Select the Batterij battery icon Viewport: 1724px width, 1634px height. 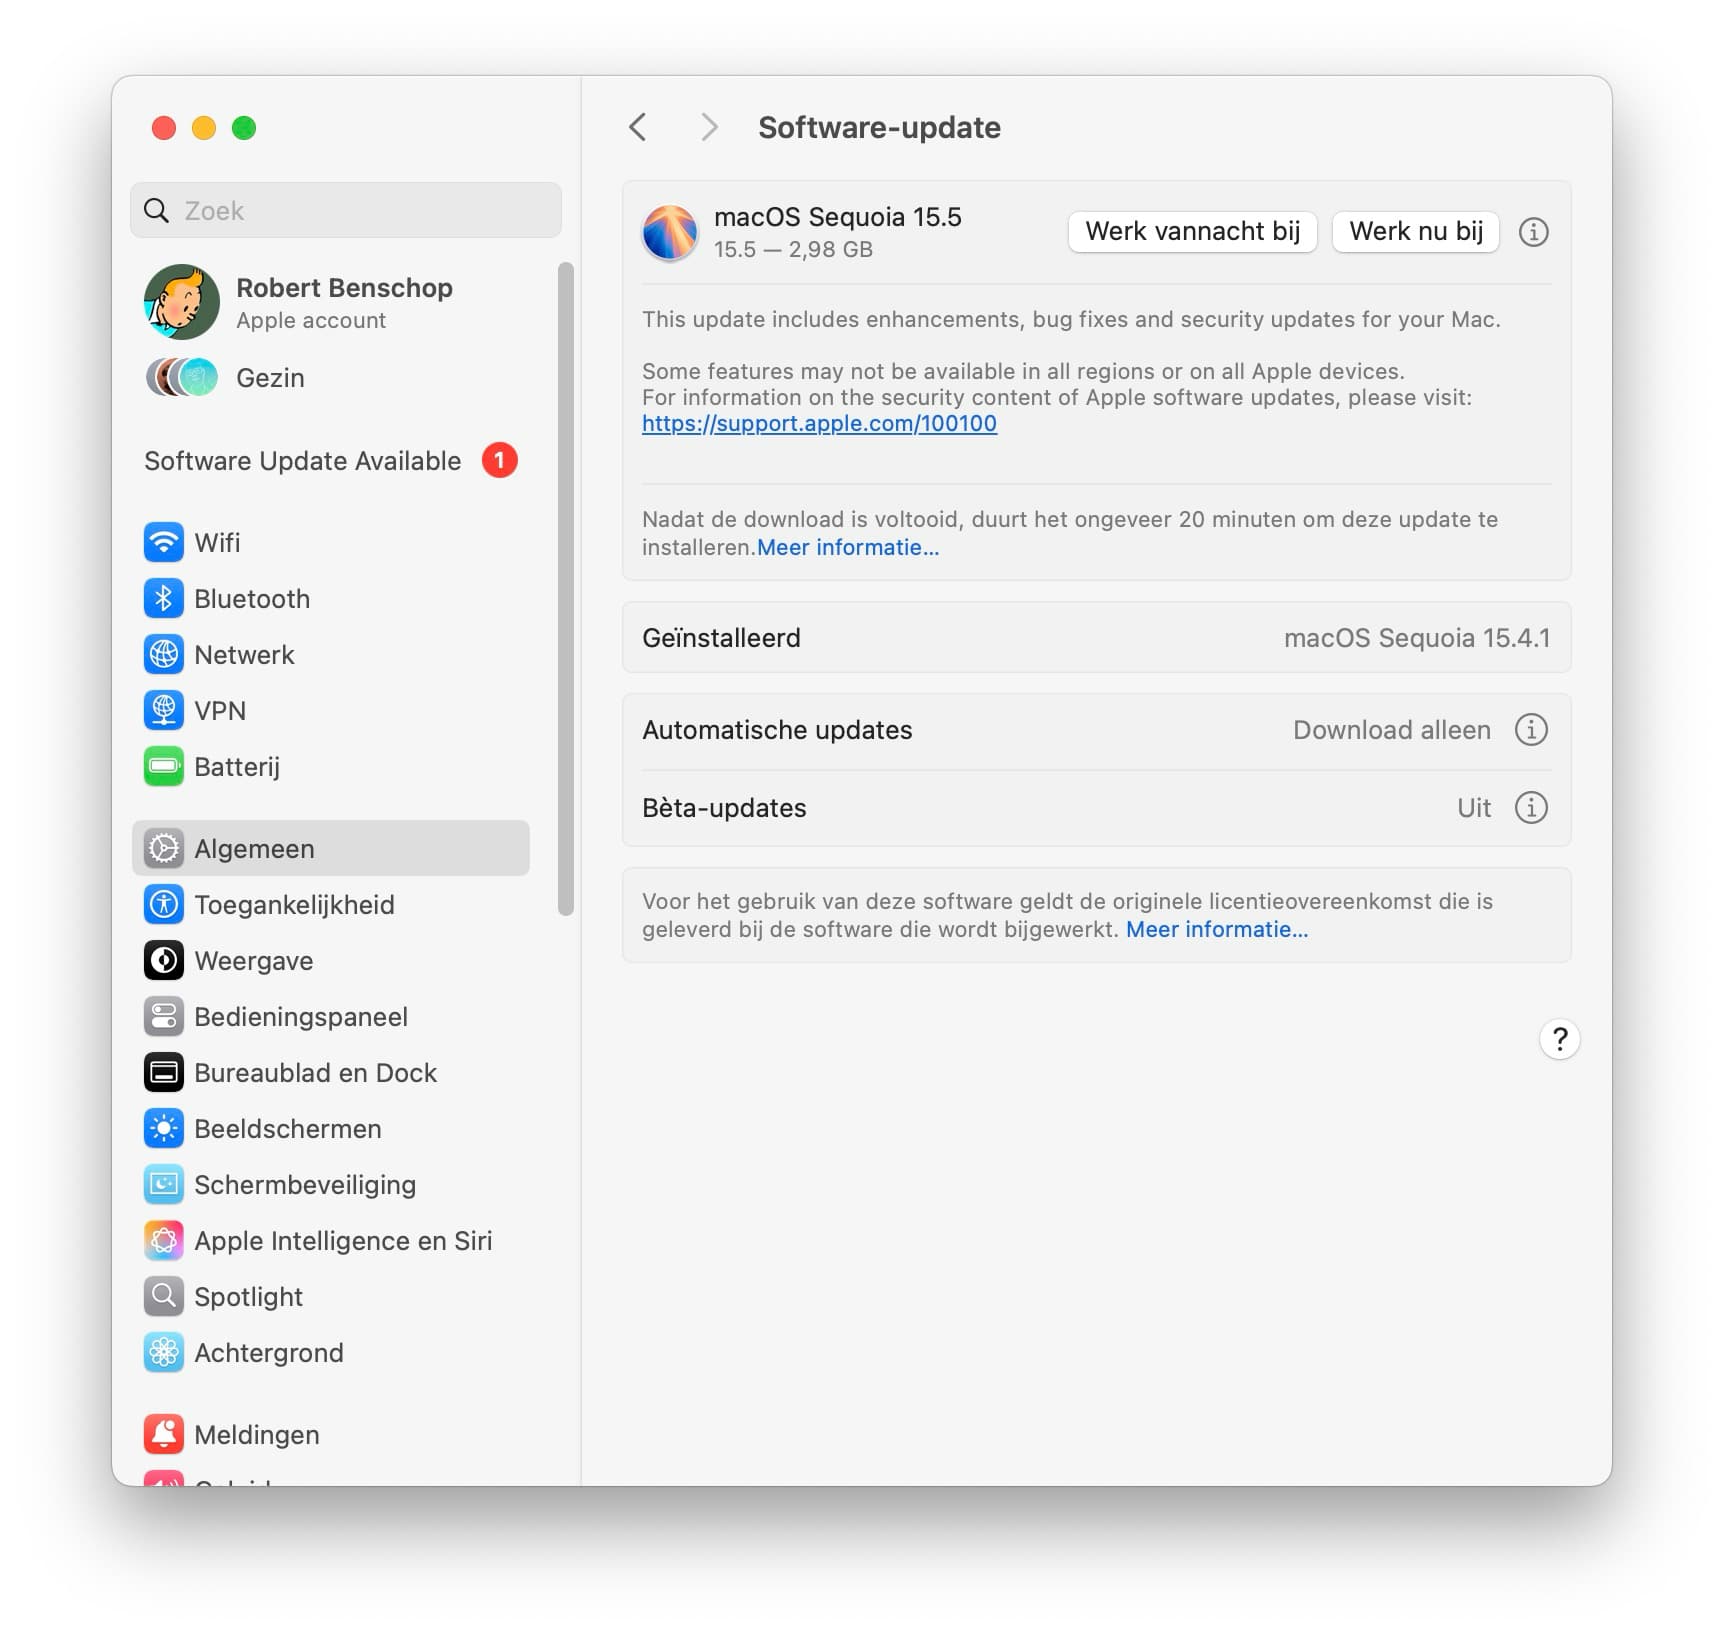(164, 767)
